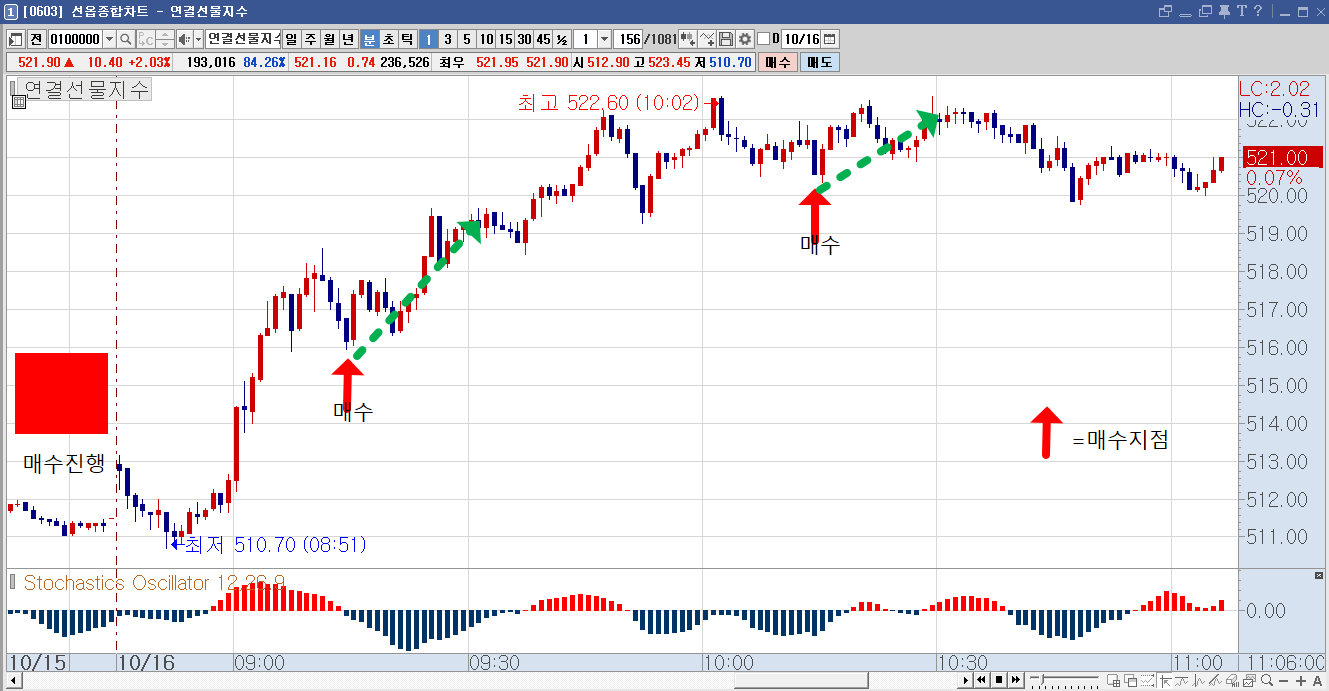Image resolution: width=1329 pixels, height=691 pixels.
Task: Select the 일 (daily) chart period
Action: [x=291, y=39]
